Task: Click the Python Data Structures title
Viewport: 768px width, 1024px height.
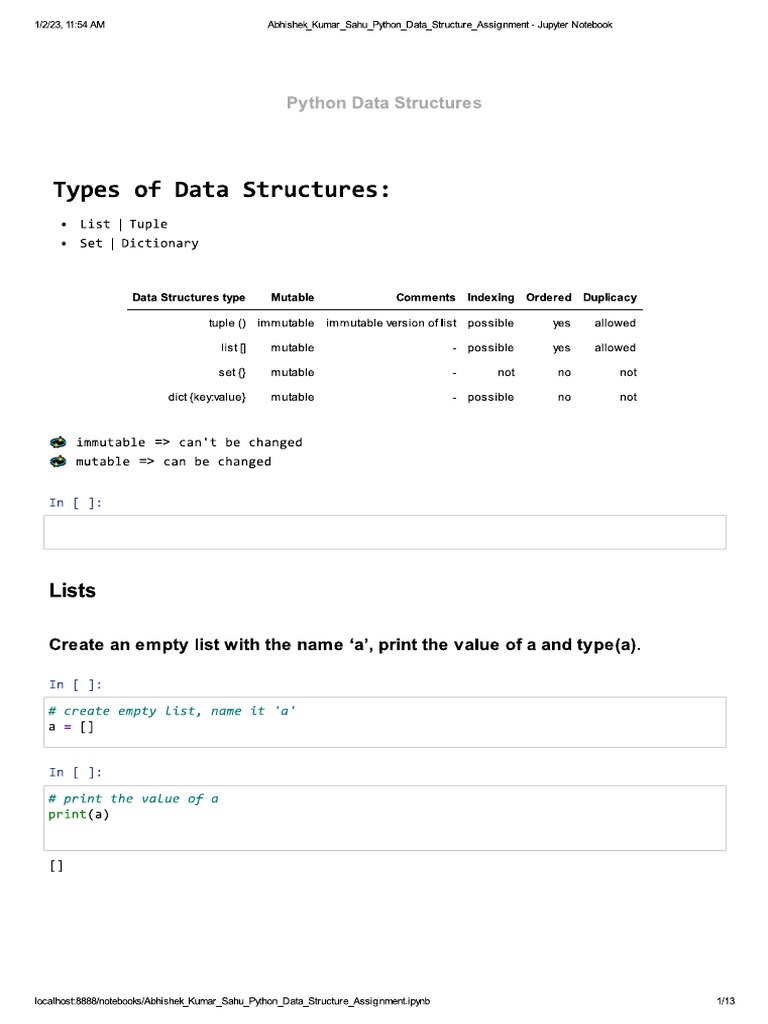Action: point(384,103)
